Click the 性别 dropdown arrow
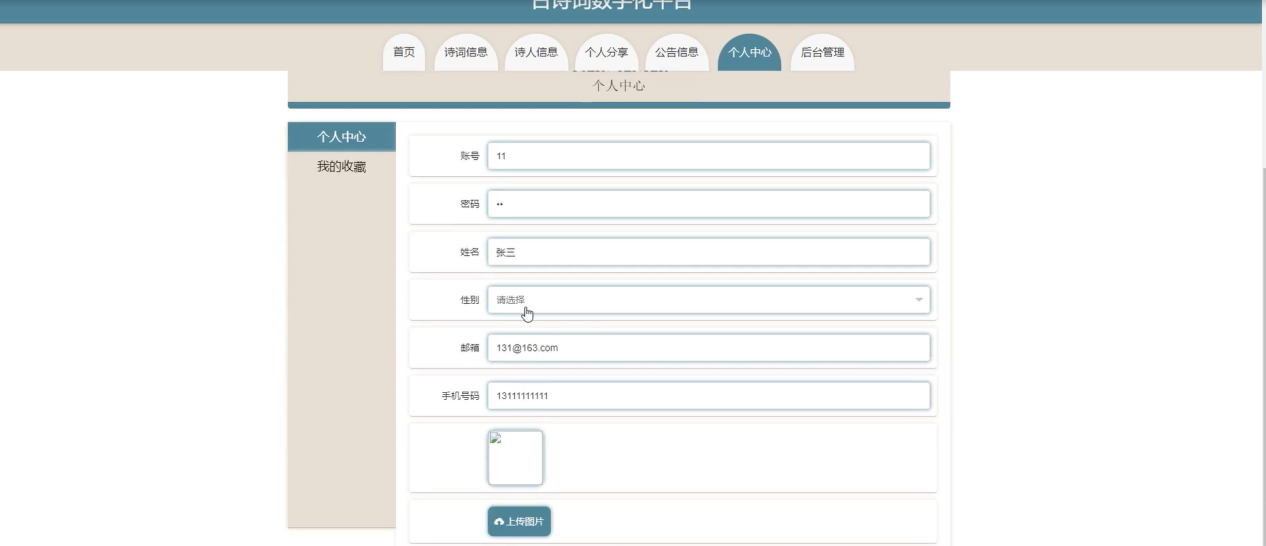 pos(918,300)
